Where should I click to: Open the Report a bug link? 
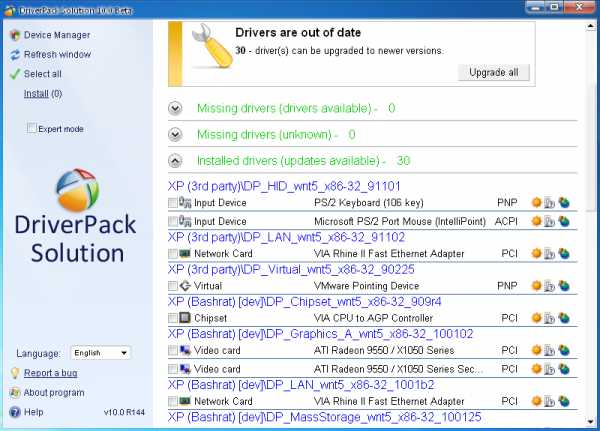51,373
